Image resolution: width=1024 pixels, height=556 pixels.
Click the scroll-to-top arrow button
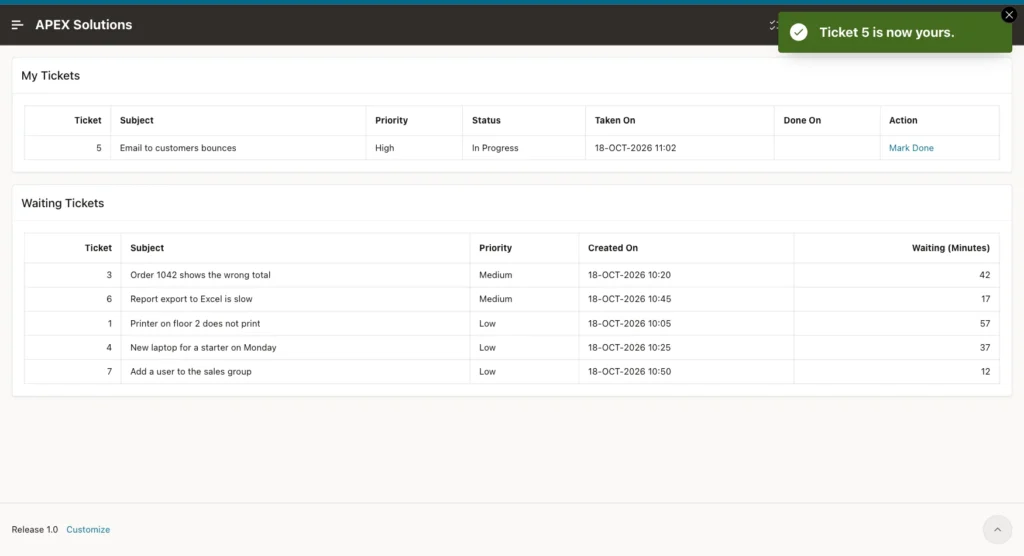(x=997, y=530)
